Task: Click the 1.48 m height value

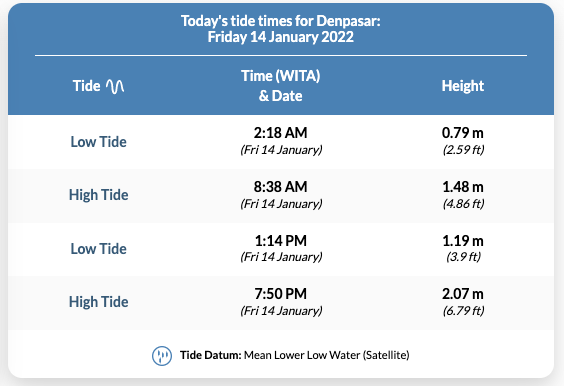Action: [463, 187]
